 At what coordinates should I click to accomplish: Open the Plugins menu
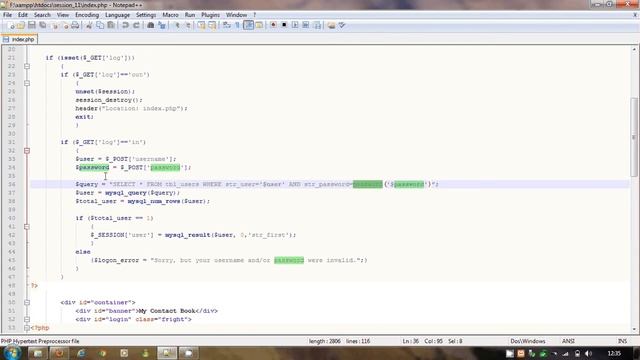coord(210,15)
